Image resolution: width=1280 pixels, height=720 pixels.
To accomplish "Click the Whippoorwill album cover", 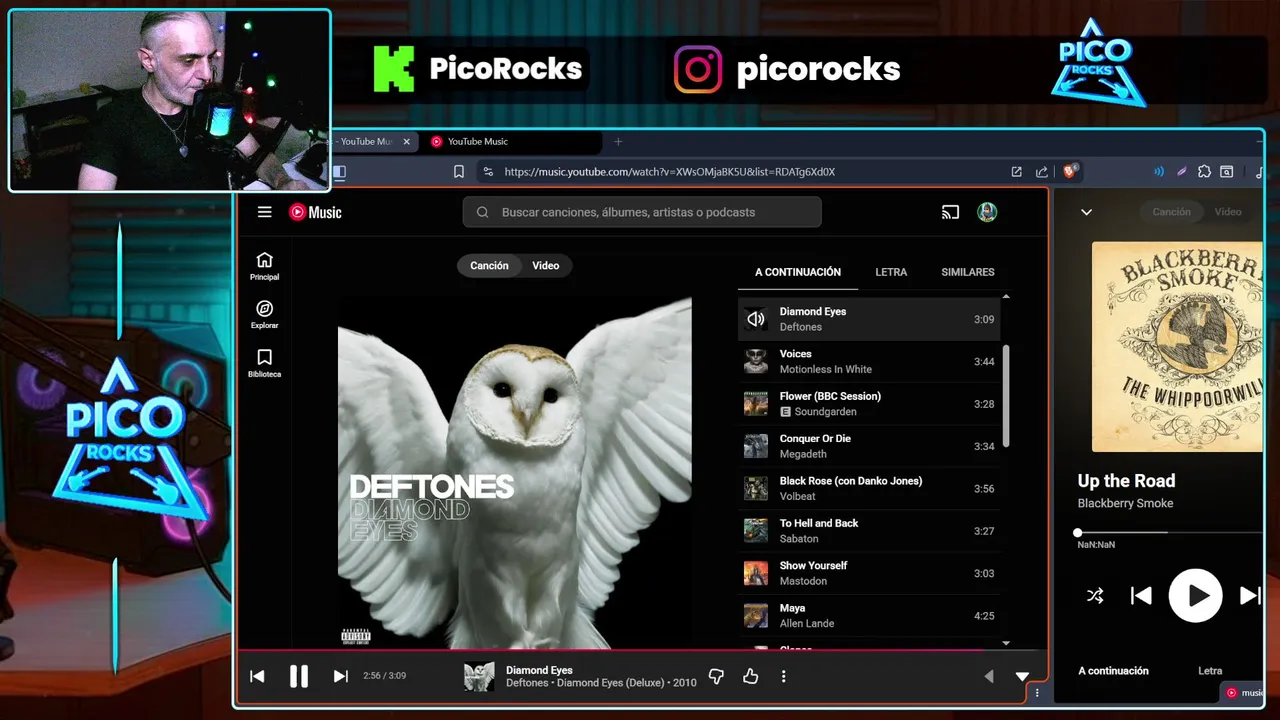I will [1177, 346].
